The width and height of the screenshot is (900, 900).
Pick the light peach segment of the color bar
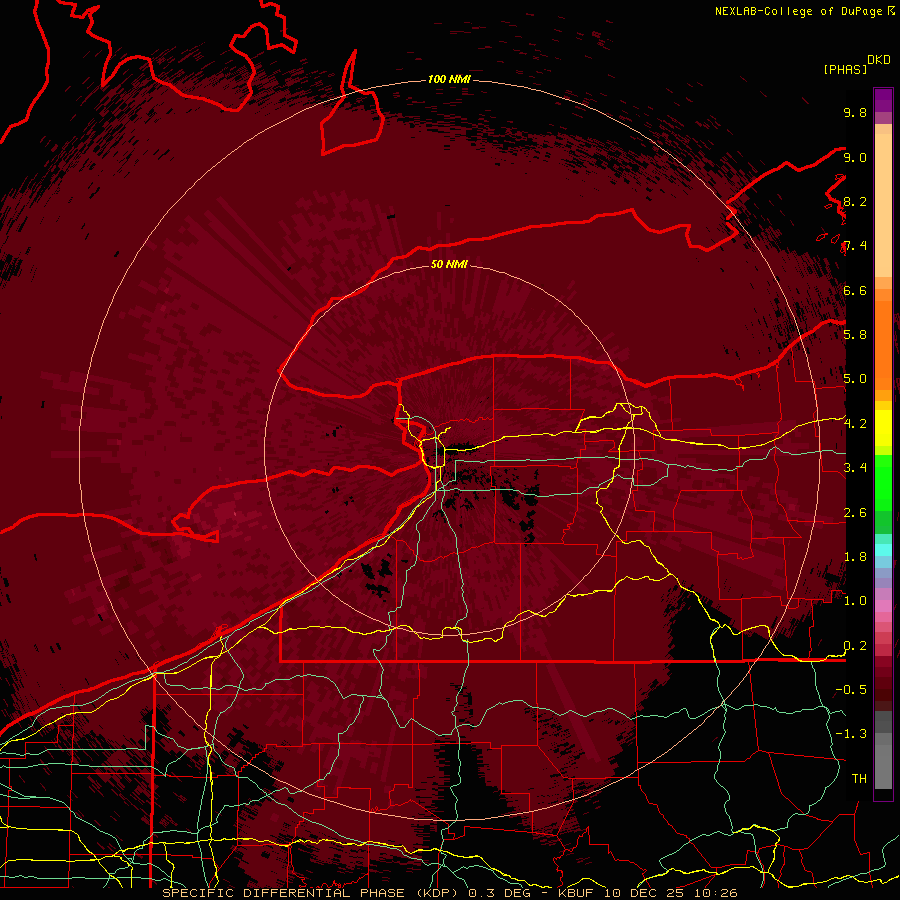point(883,205)
